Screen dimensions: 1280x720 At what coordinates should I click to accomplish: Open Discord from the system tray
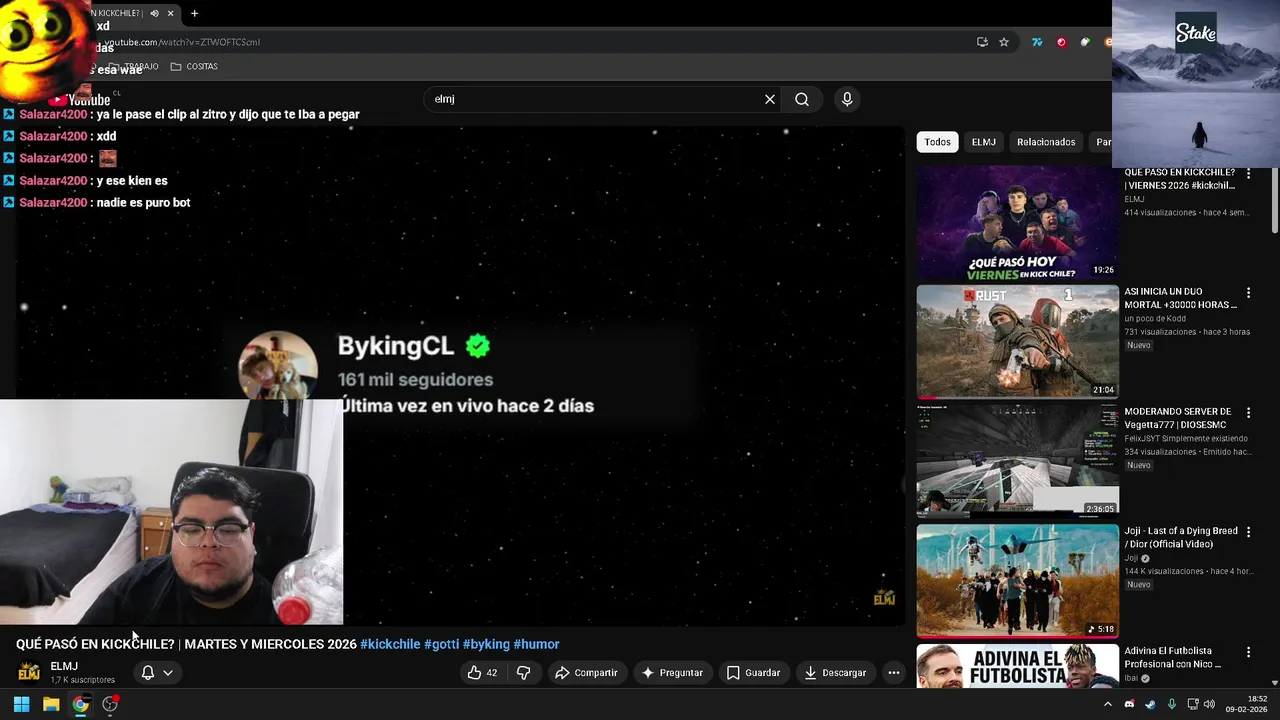[1129, 704]
